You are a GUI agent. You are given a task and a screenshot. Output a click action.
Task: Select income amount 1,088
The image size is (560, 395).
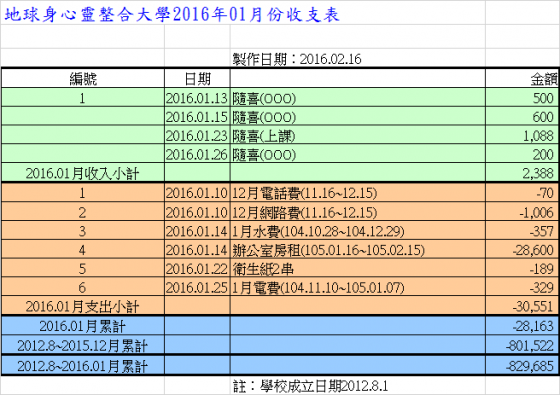click(x=522, y=135)
